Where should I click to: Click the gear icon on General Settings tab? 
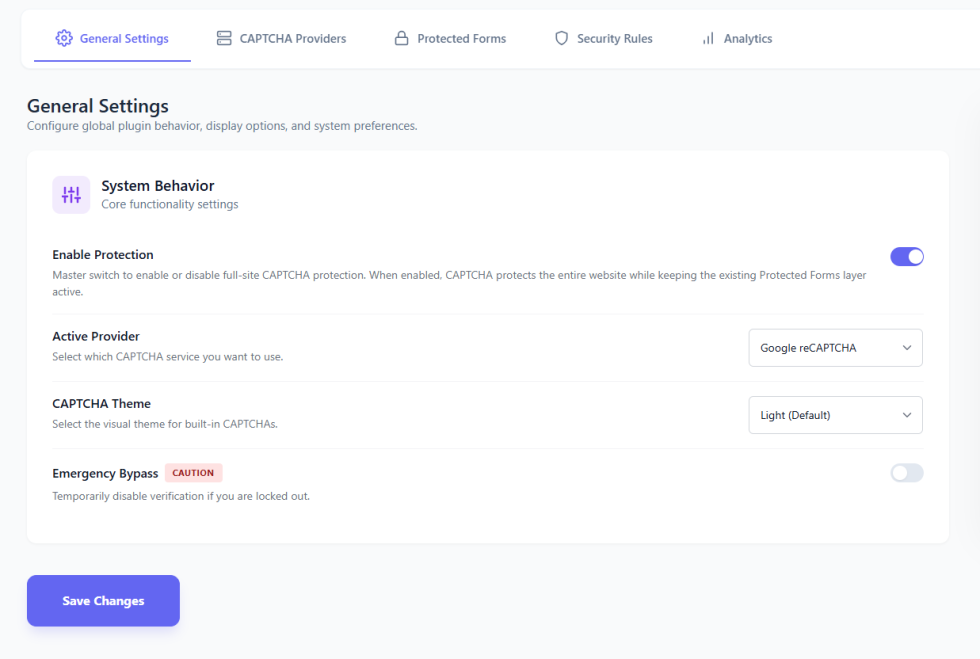pyautogui.click(x=64, y=39)
